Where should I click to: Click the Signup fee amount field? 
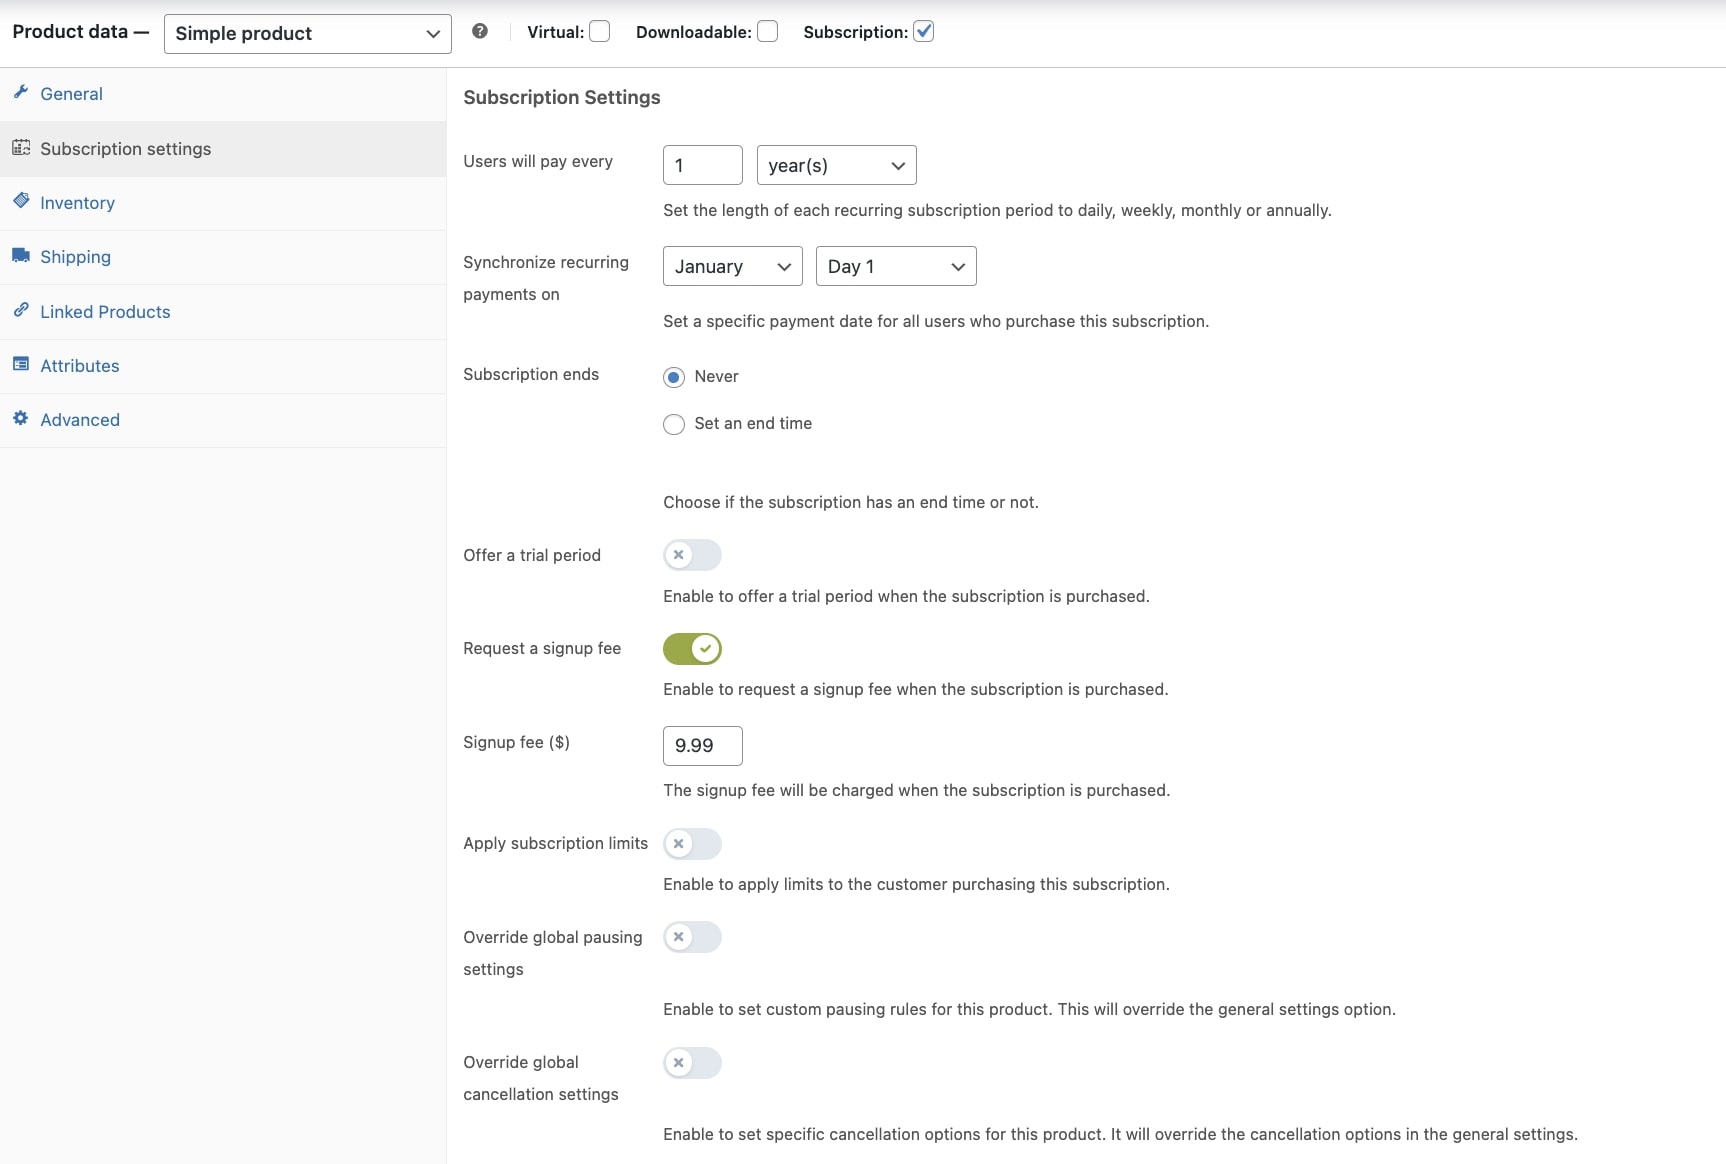[702, 746]
